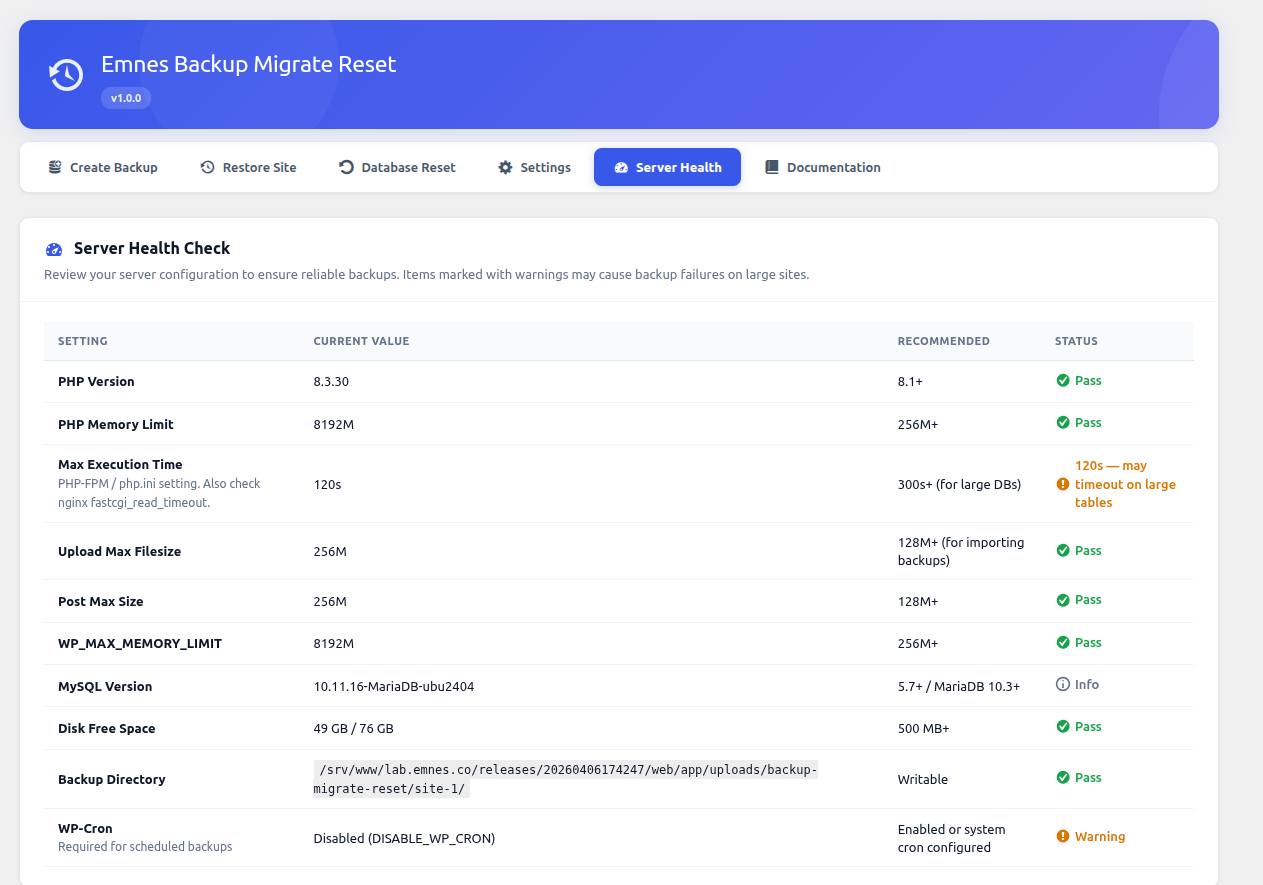
Task: Click the green check icon for WP_MAX_MEMORY_LIMIT
Action: click(1063, 642)
